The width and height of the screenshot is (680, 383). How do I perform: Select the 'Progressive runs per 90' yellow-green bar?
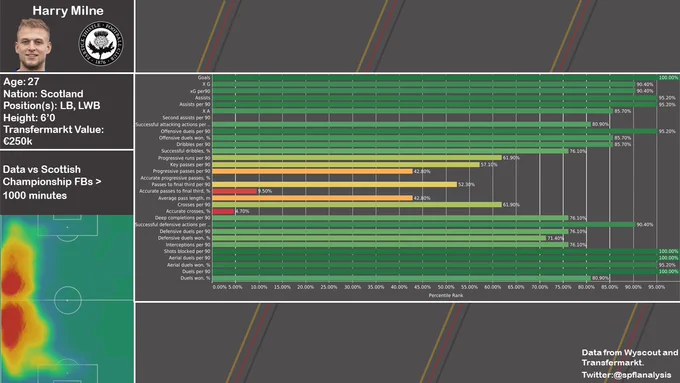357,158
